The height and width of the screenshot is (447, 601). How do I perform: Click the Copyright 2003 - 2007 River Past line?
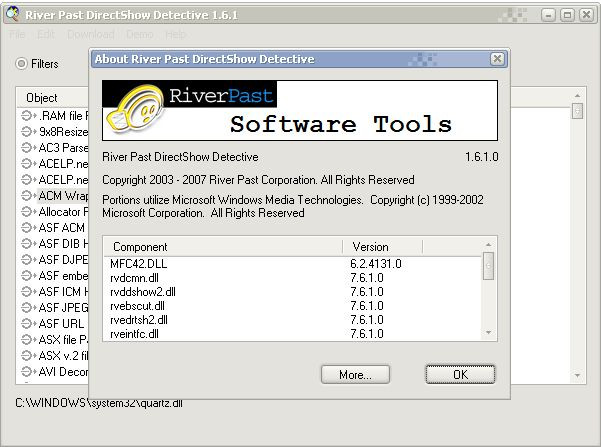tap(258, 180)
